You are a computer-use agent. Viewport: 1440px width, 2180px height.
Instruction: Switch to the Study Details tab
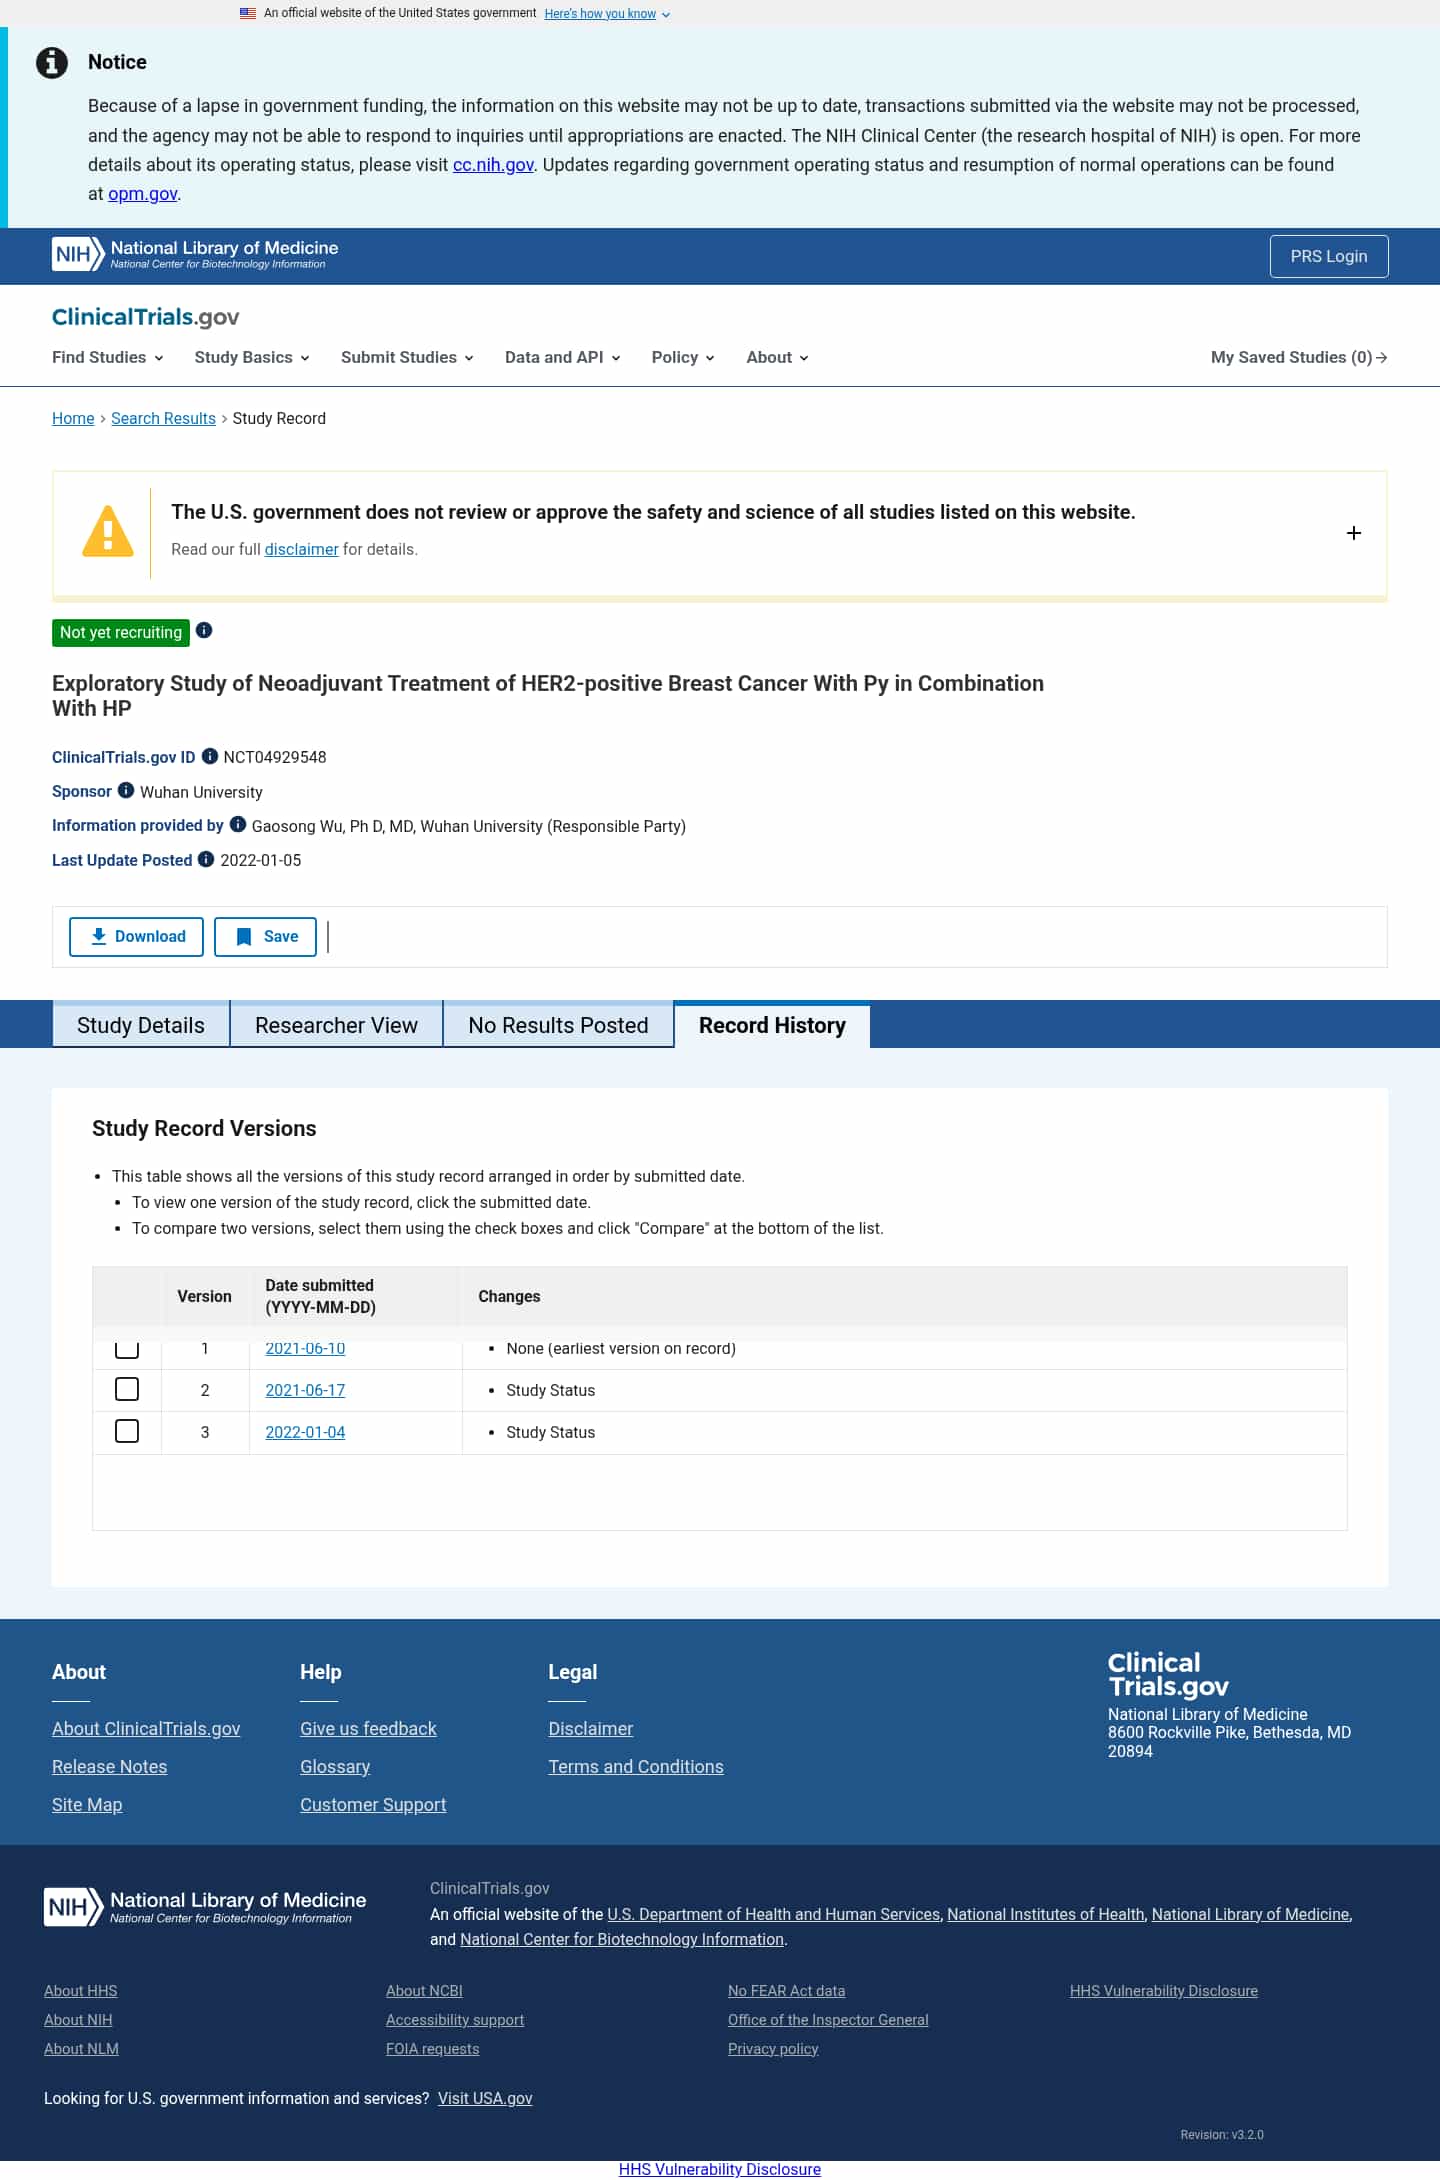pyautogui.click(x=141, y=1025)
